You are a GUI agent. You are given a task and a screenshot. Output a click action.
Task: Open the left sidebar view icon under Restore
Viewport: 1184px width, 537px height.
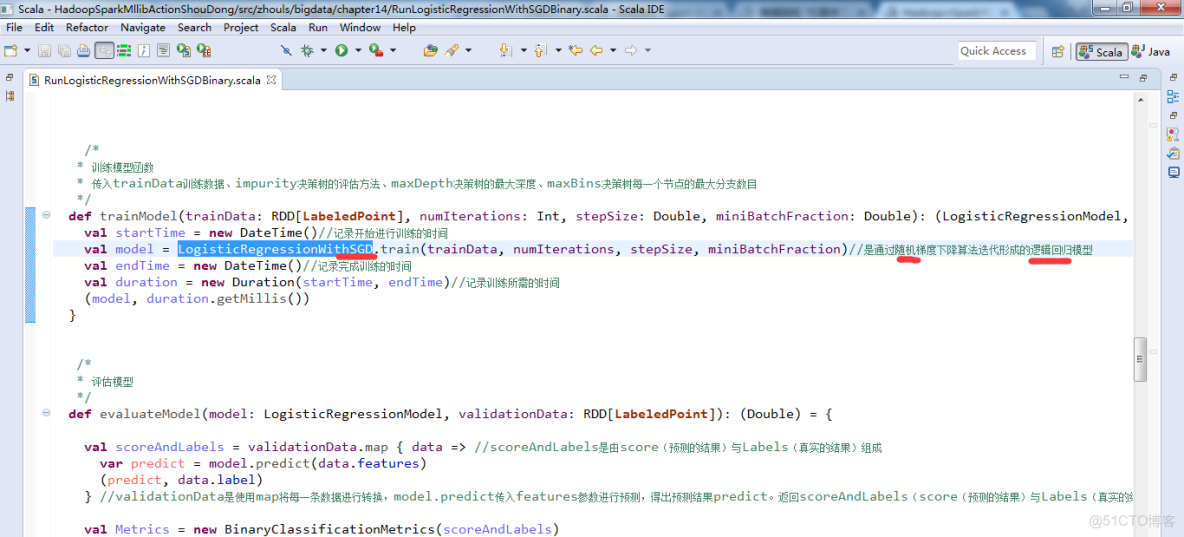point(10,97)
